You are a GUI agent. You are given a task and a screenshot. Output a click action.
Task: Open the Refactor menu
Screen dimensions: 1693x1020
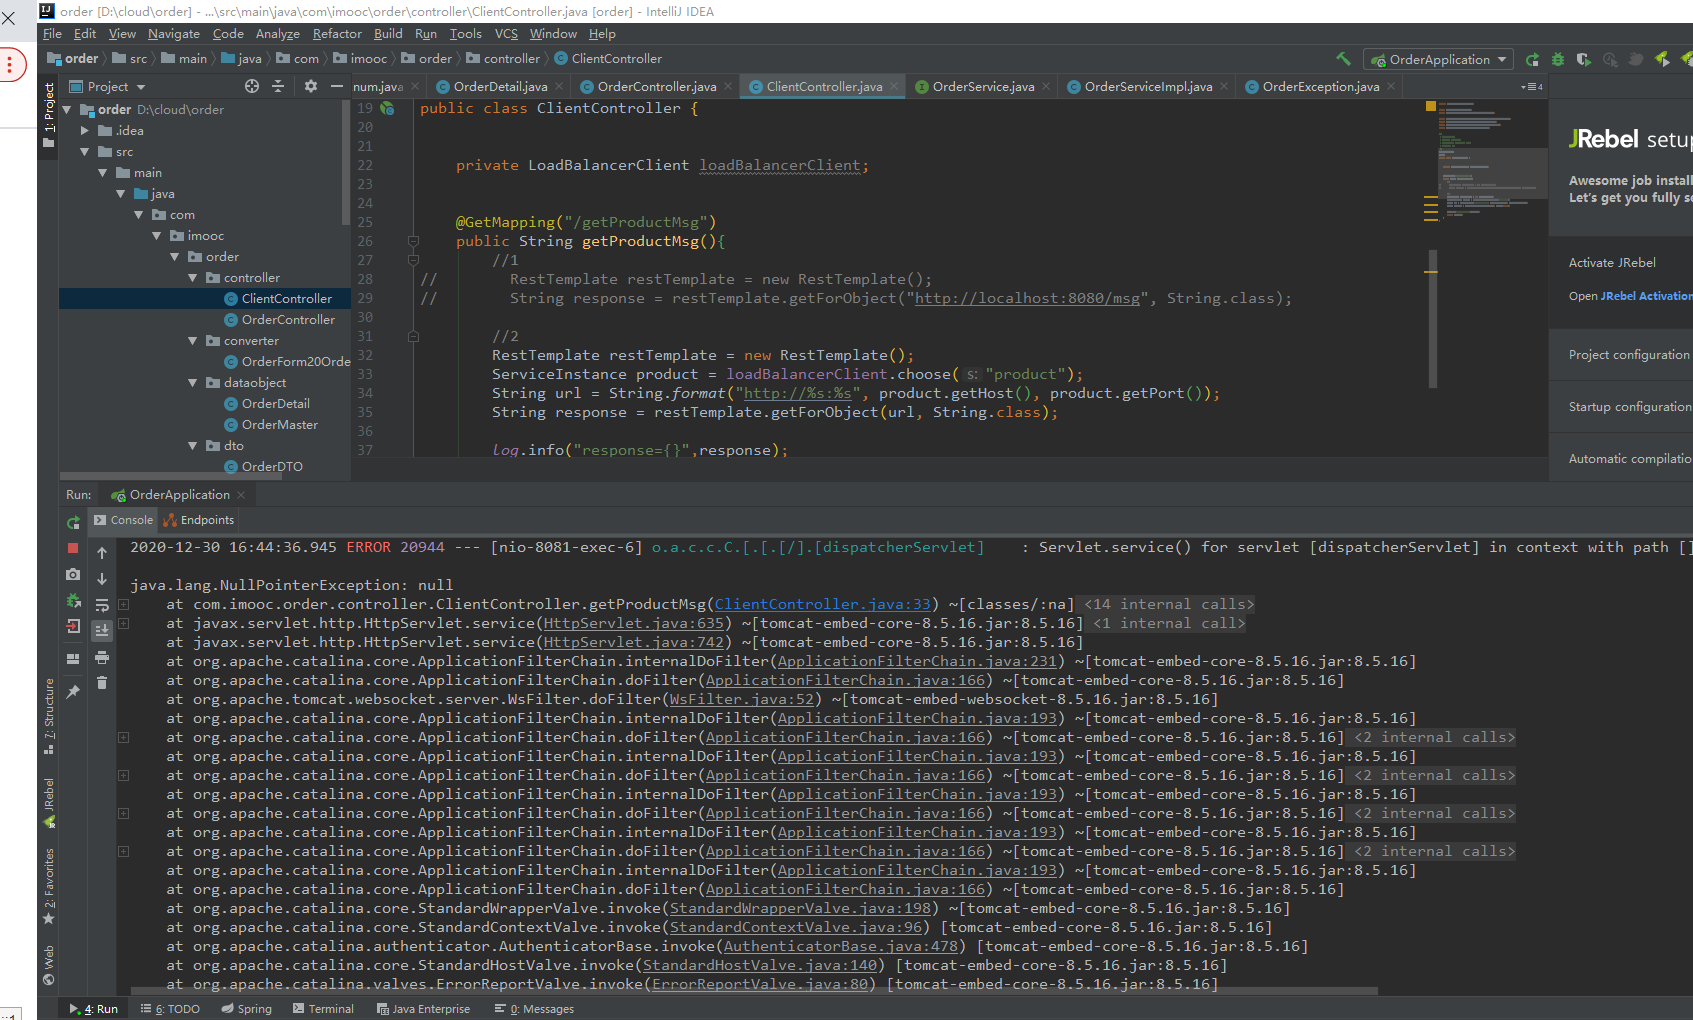coord(337,33)
